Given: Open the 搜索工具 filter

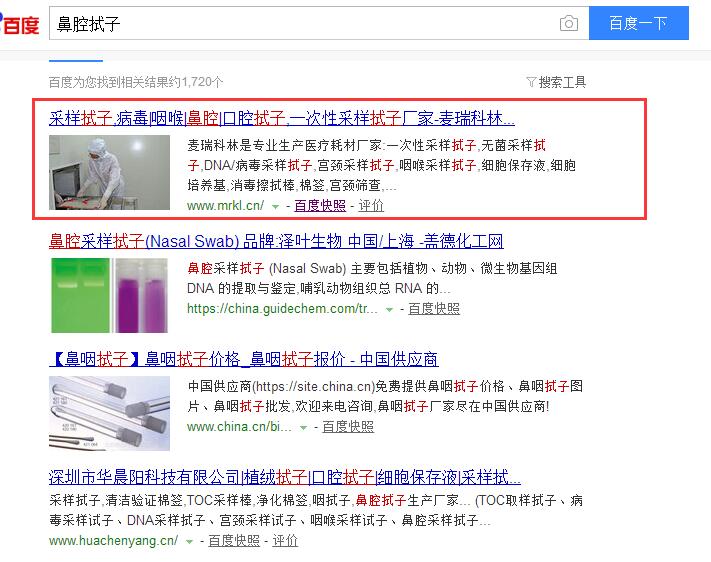Looking at the screenshot, I should coord(556,82).
